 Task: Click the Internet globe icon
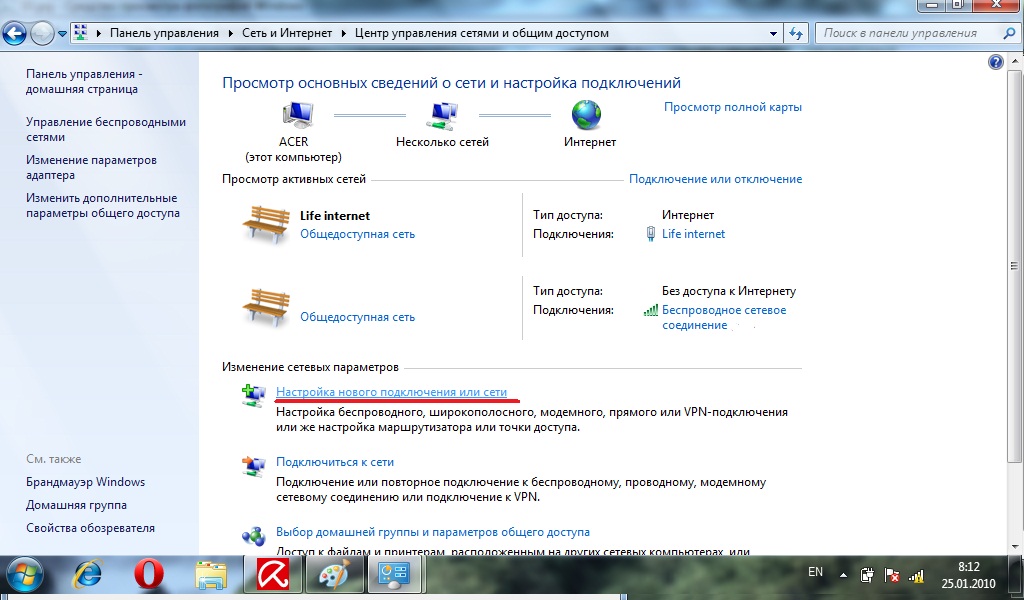pyautogui.click(x=586, y=115)
